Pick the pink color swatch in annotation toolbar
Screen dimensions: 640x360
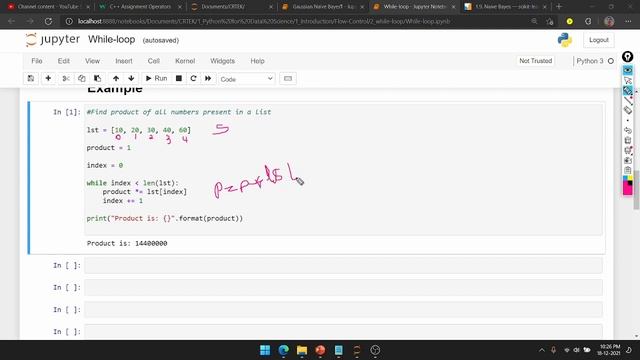628,190
